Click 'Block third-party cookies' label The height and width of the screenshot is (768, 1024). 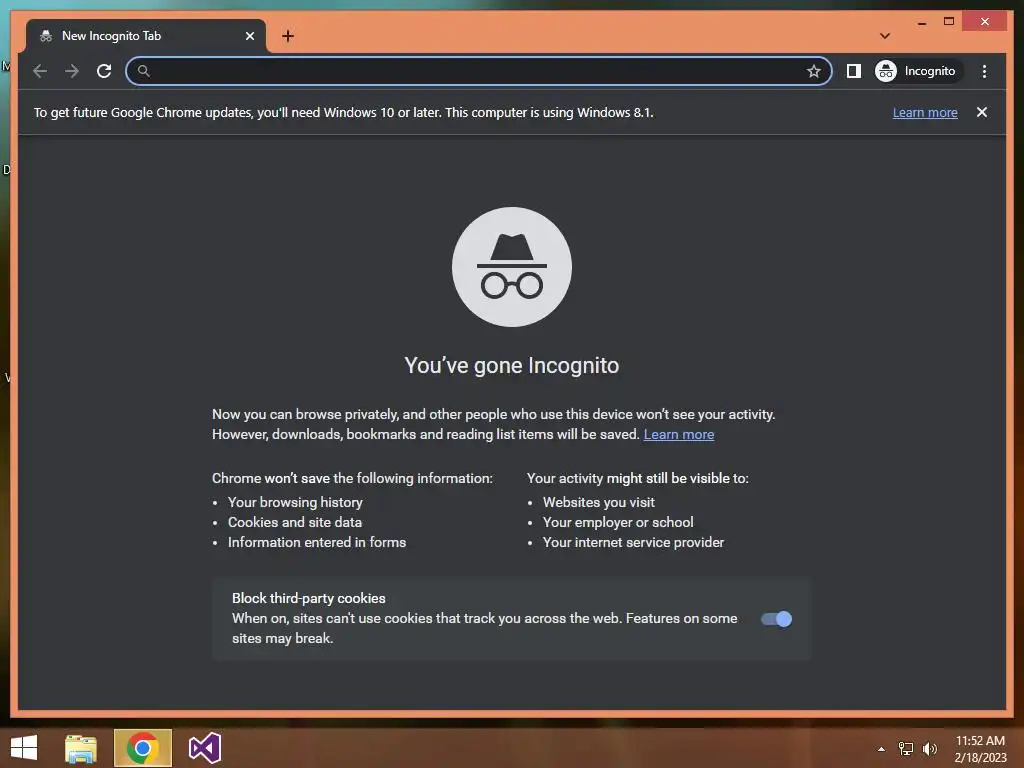coord(308,598)
